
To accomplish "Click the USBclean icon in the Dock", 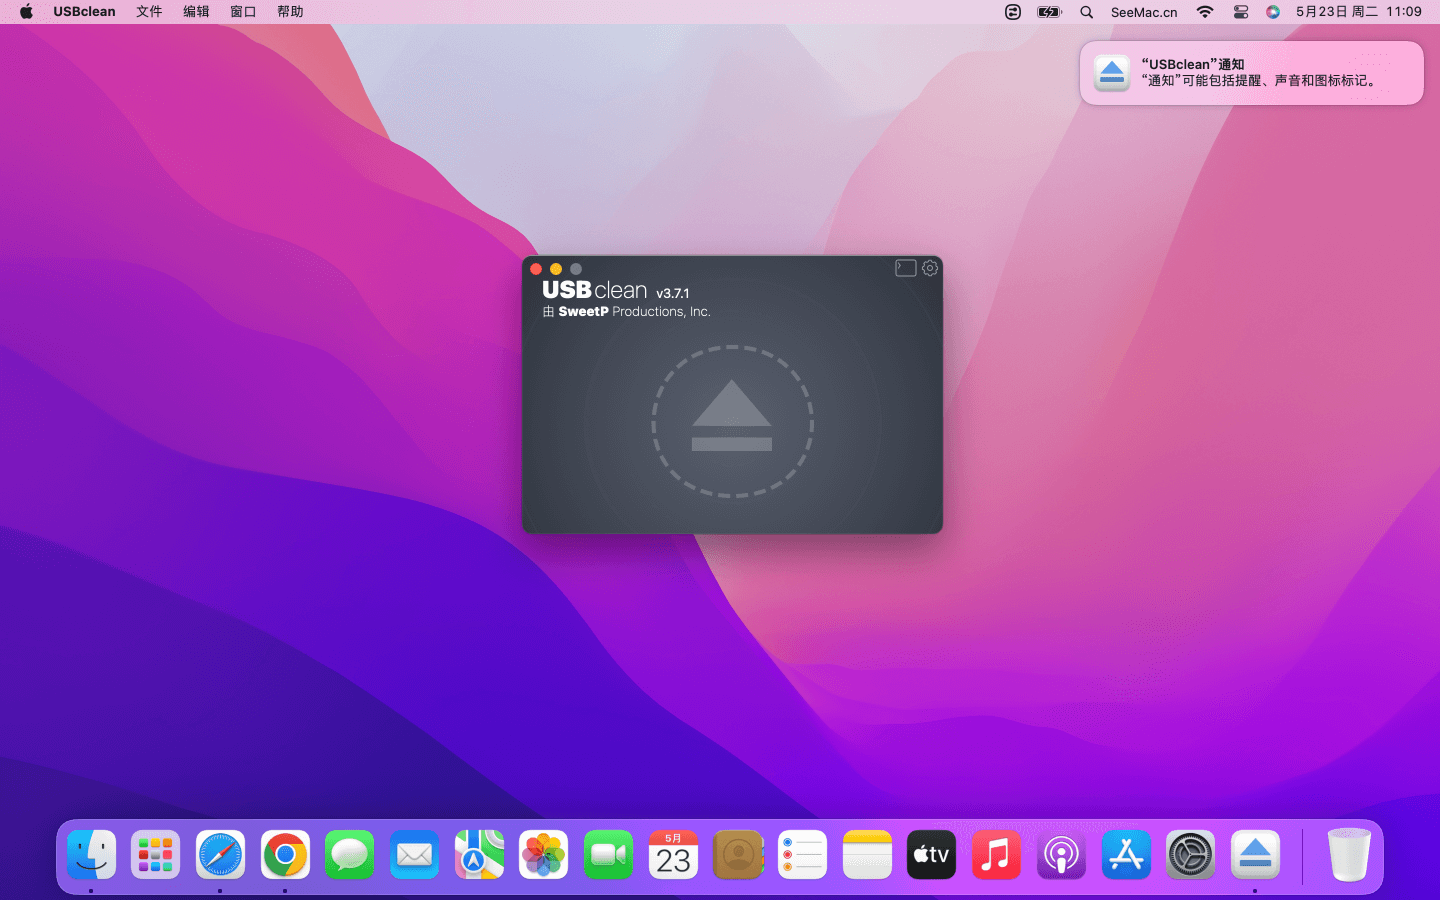I will [x=1255, y=855].
